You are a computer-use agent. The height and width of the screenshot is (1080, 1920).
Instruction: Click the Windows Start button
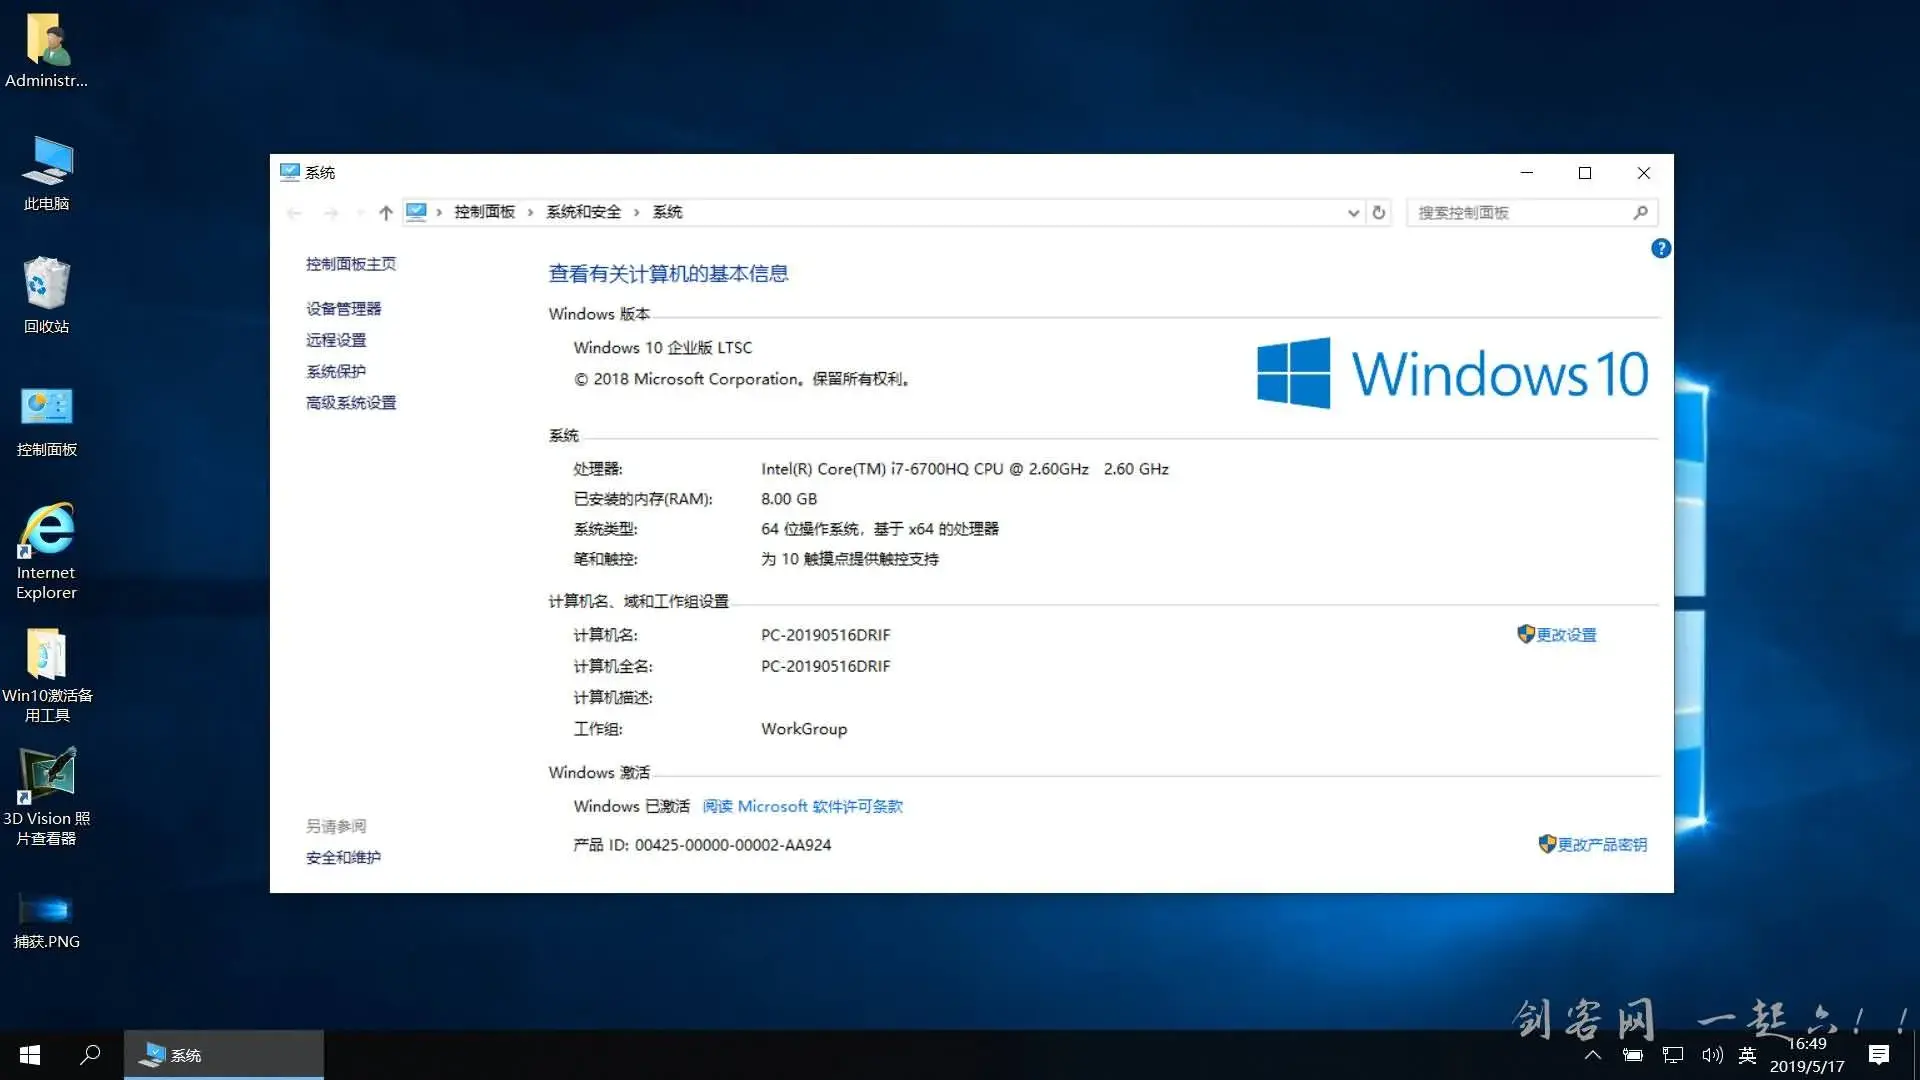point(30,1055)
